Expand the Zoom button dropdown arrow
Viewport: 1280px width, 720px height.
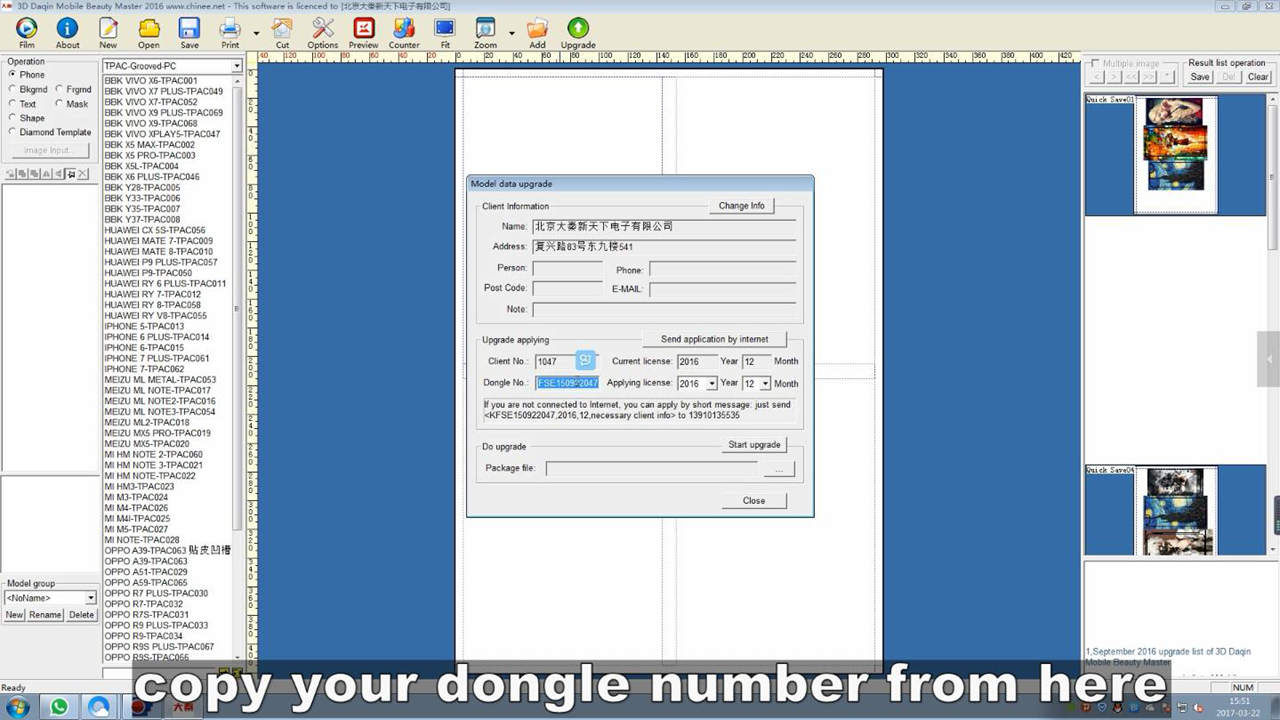(x=511, y=33)
